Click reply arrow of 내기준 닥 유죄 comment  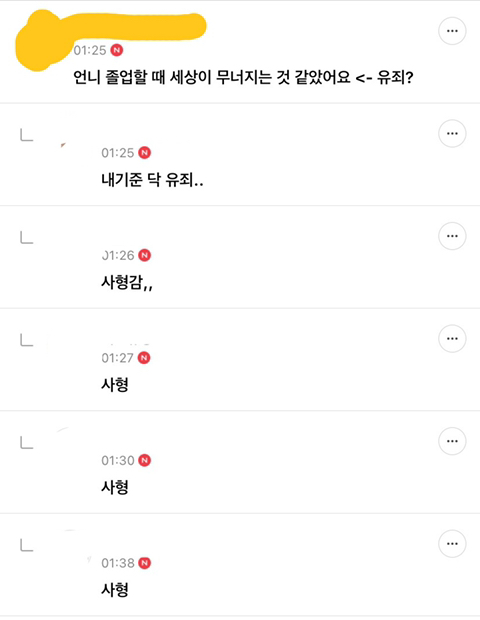(x=26, y=135)
